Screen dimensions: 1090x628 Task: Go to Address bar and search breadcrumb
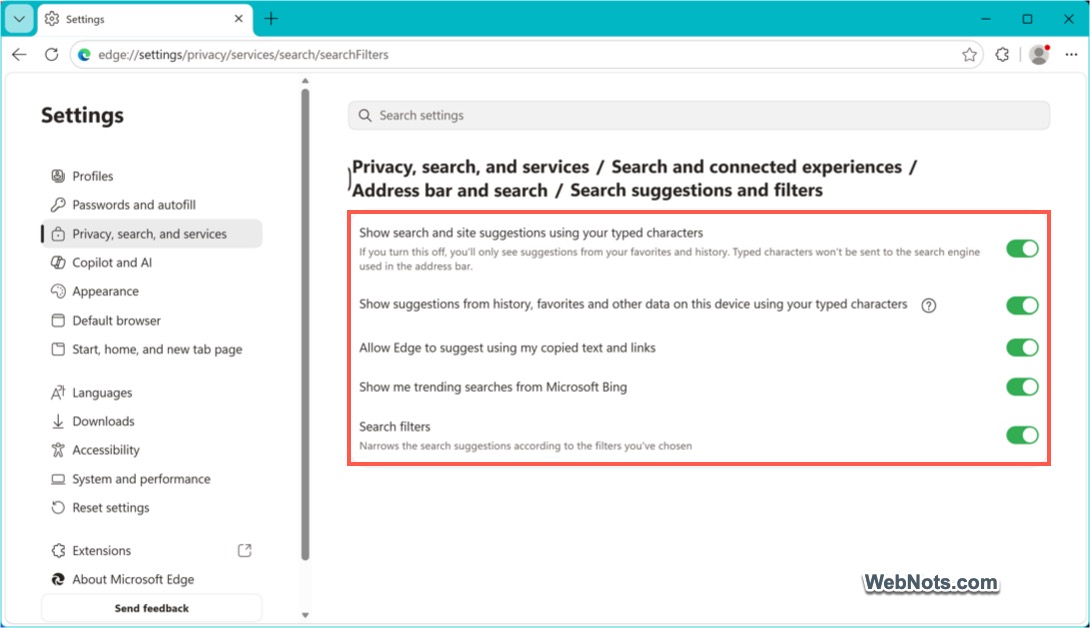[x=450, y=190]
